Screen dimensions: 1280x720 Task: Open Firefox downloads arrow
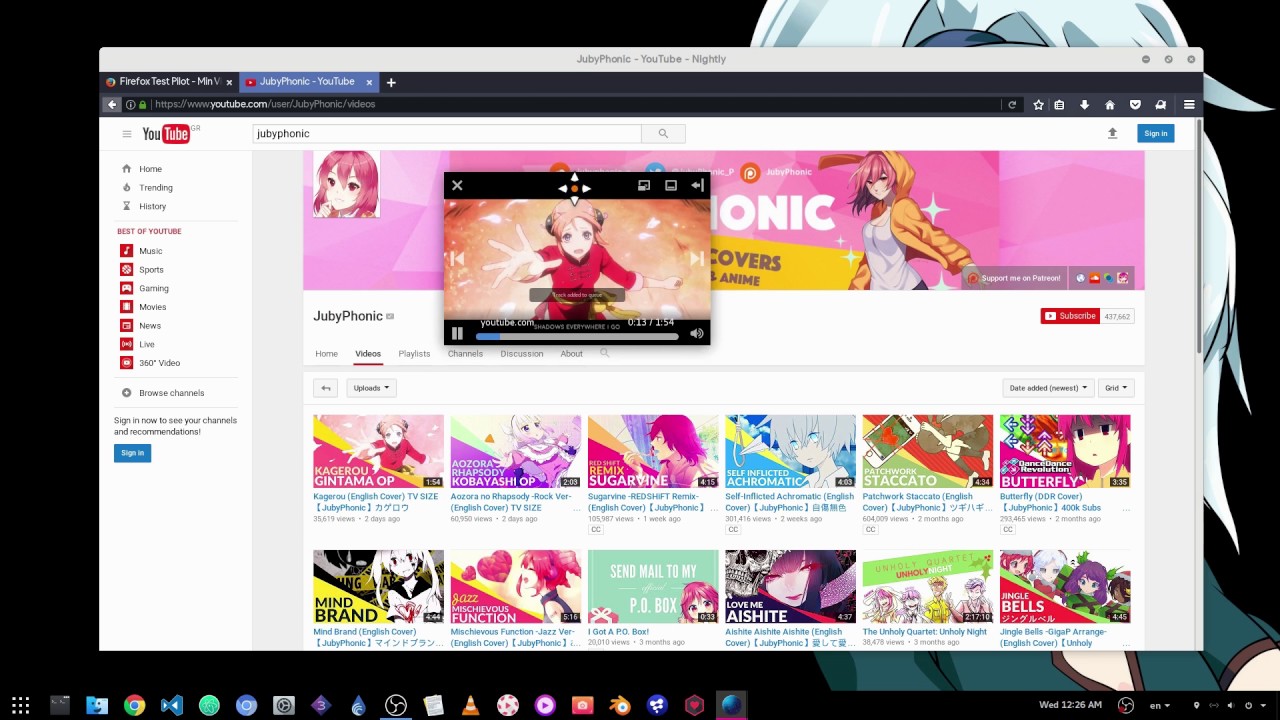(1084, 104)
